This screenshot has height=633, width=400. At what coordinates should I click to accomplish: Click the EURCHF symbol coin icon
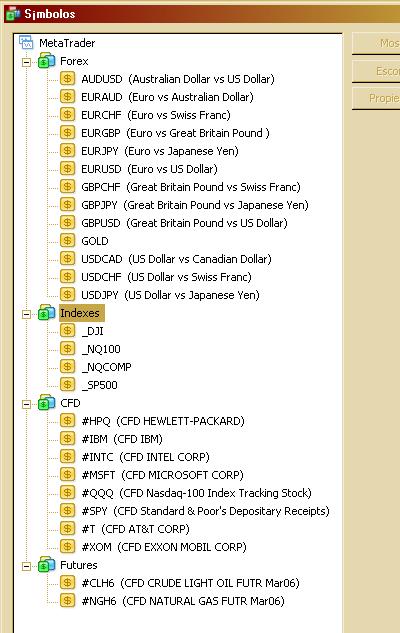pyautogui.click(x=67, y=115)
